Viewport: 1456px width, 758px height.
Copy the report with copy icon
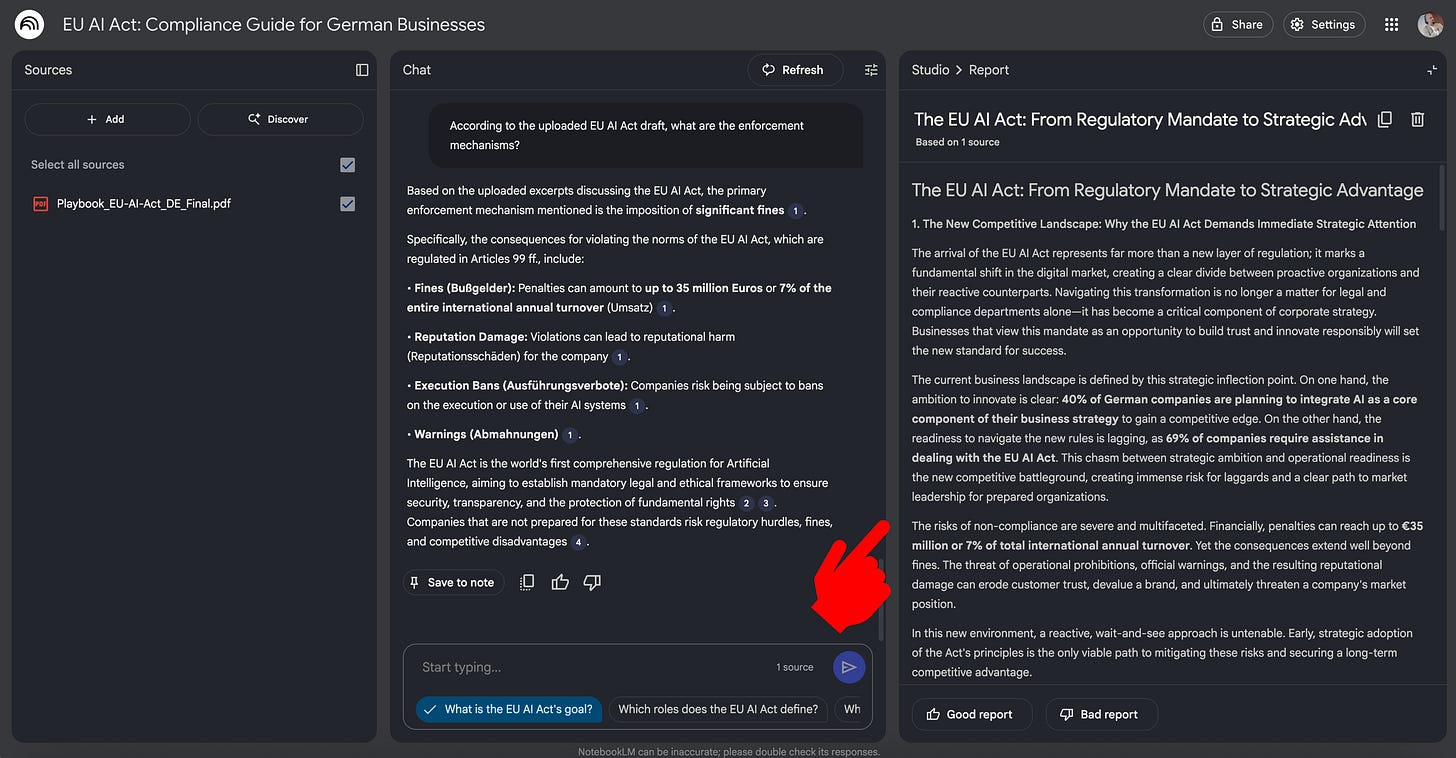(1385, 119)
